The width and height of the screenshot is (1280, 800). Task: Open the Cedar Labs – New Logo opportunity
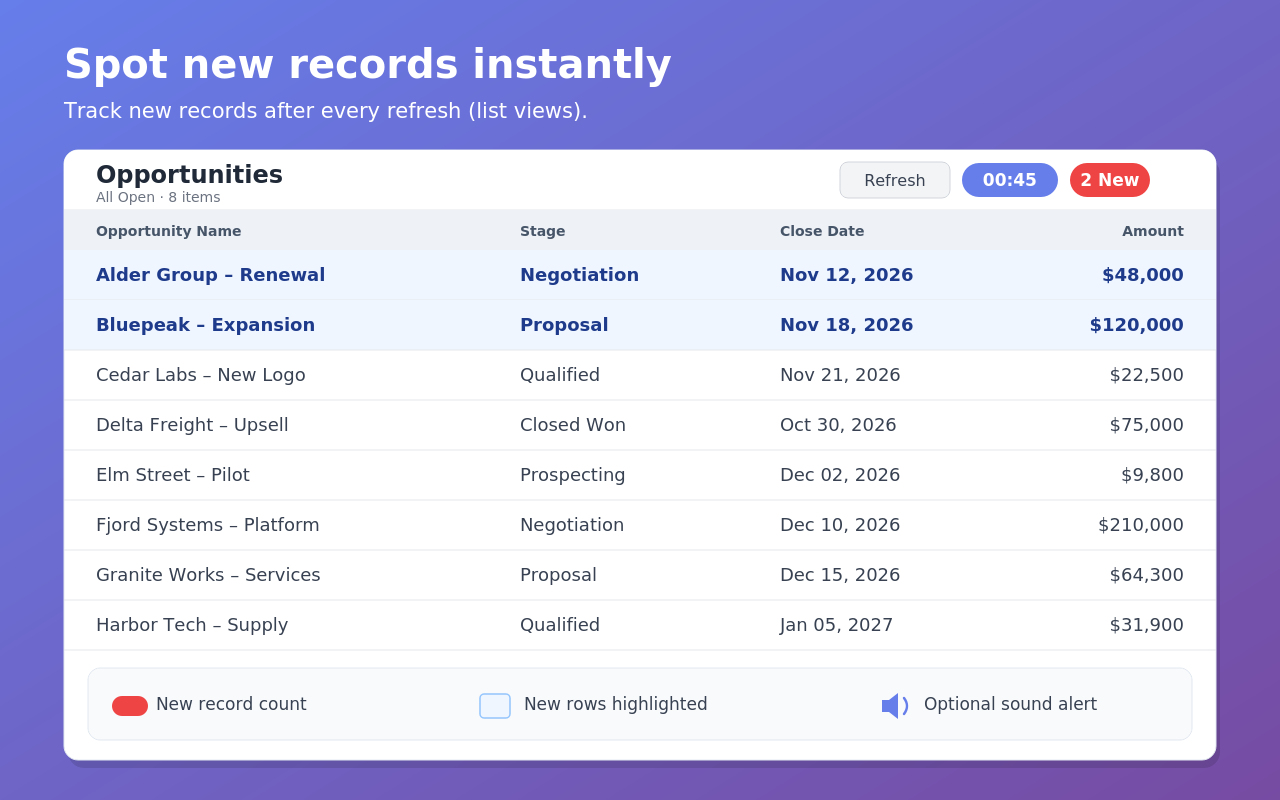pos(201,375)
